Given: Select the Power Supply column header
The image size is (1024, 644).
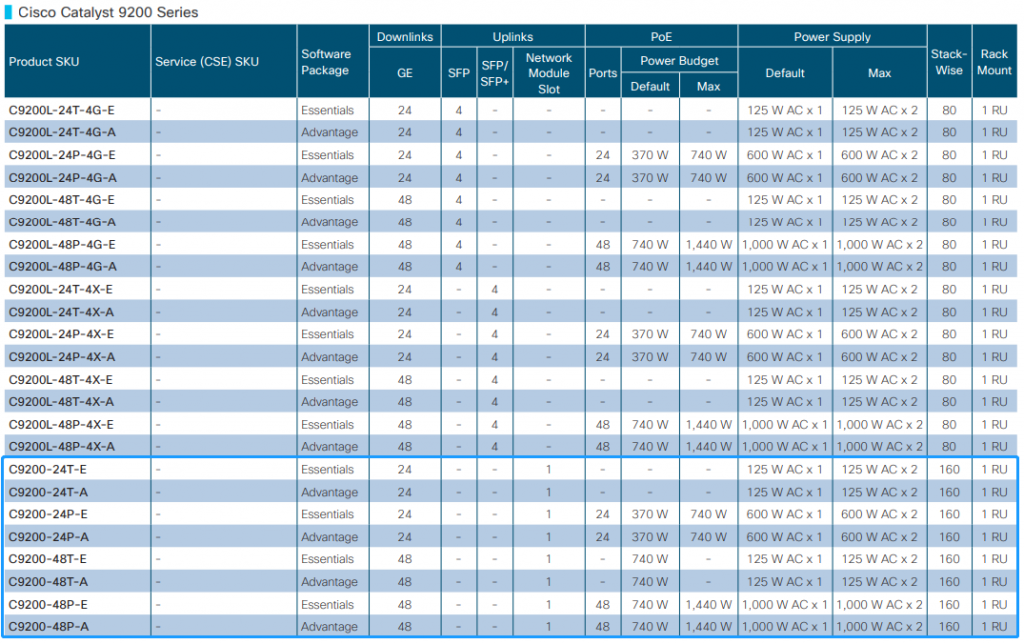Looking at the screenshot, I should tap(832, 36).
